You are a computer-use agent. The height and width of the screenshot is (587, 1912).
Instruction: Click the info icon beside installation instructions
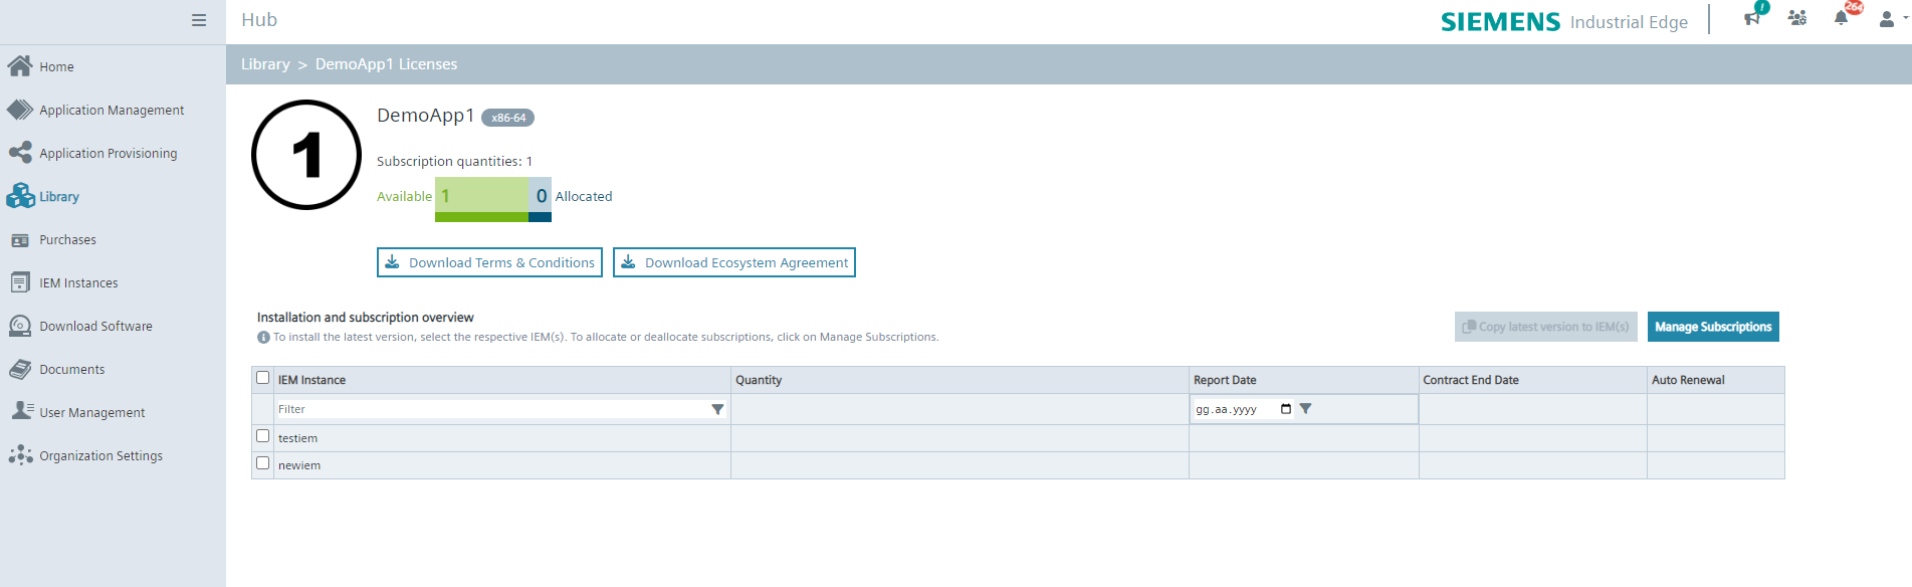point(263,338)
